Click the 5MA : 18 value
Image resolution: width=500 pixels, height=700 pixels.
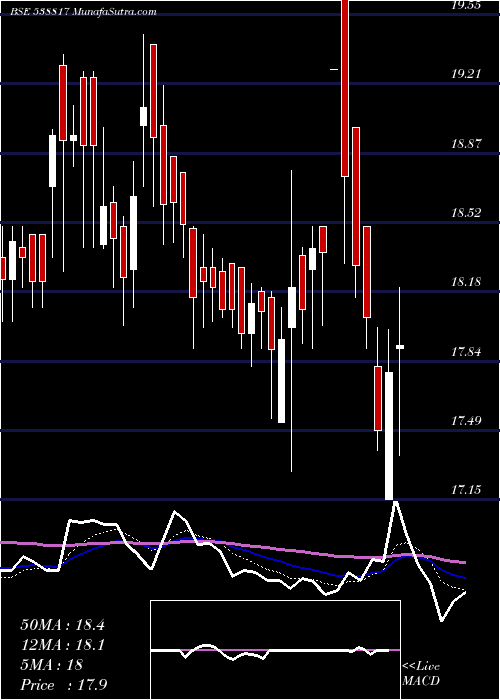point(52,665)
